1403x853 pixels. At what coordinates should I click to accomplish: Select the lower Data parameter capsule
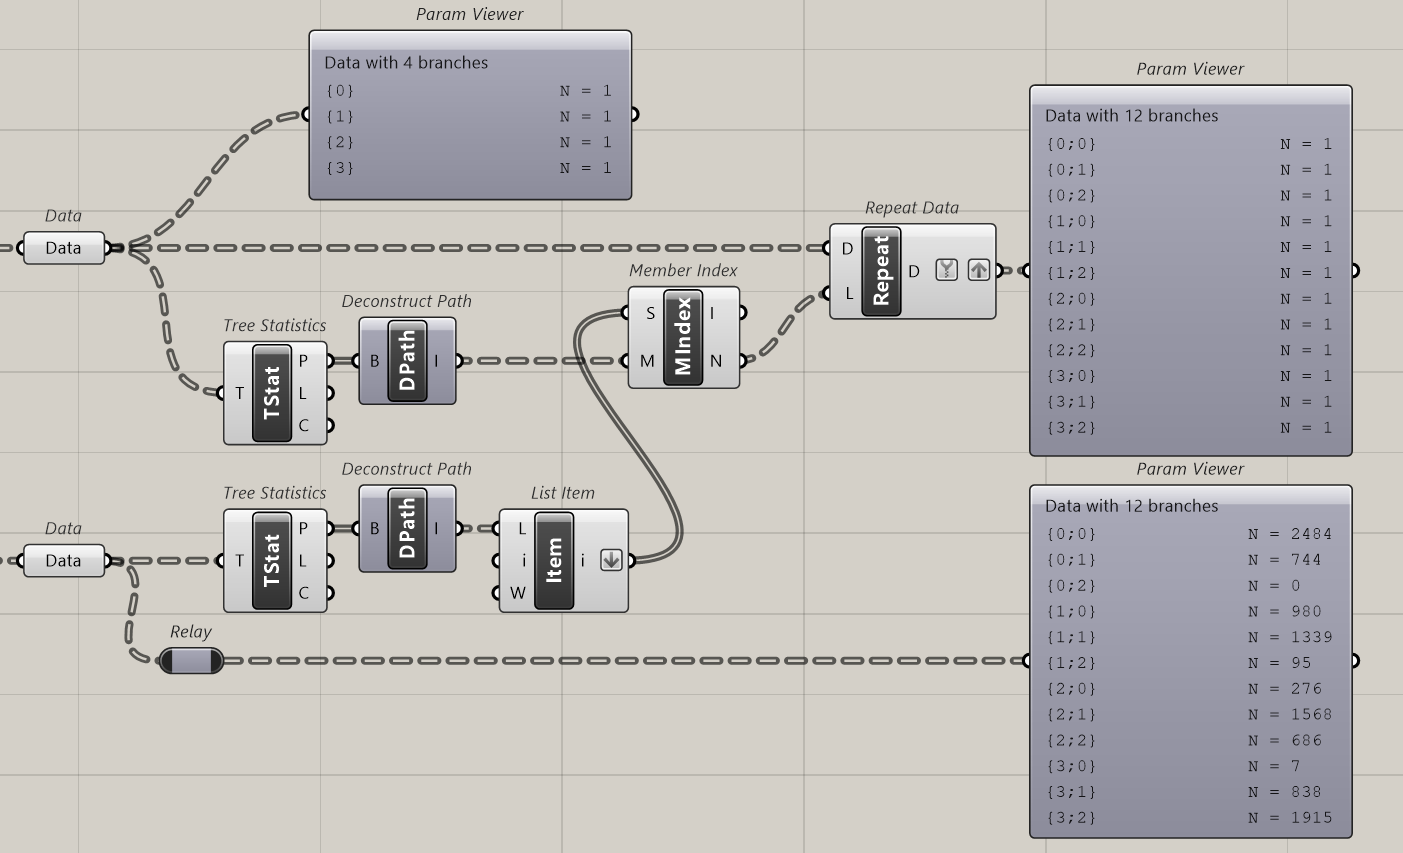63,560
